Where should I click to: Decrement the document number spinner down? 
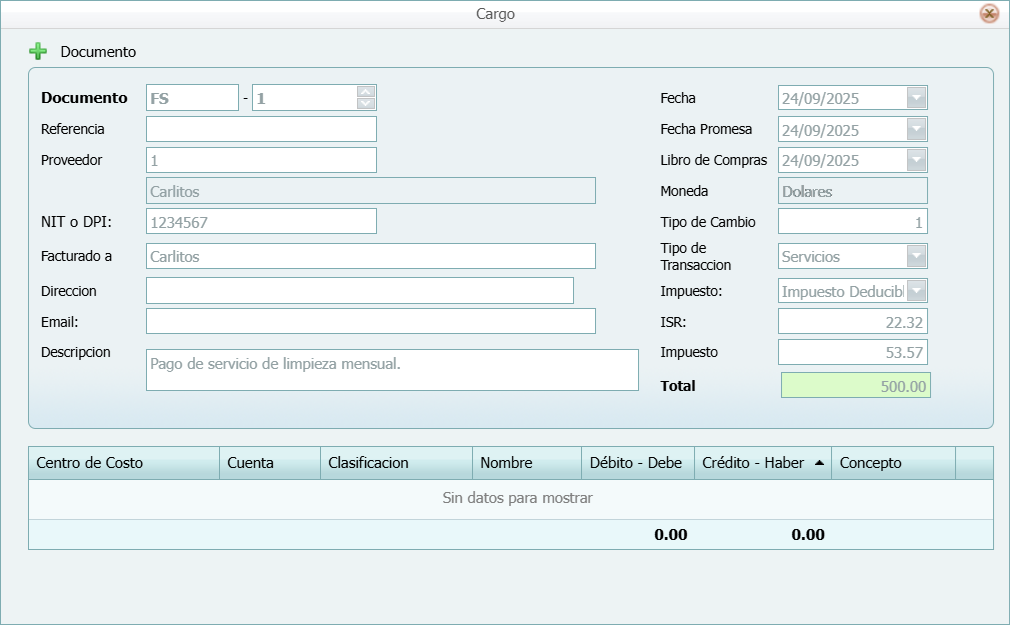click(x=366, y=103)
